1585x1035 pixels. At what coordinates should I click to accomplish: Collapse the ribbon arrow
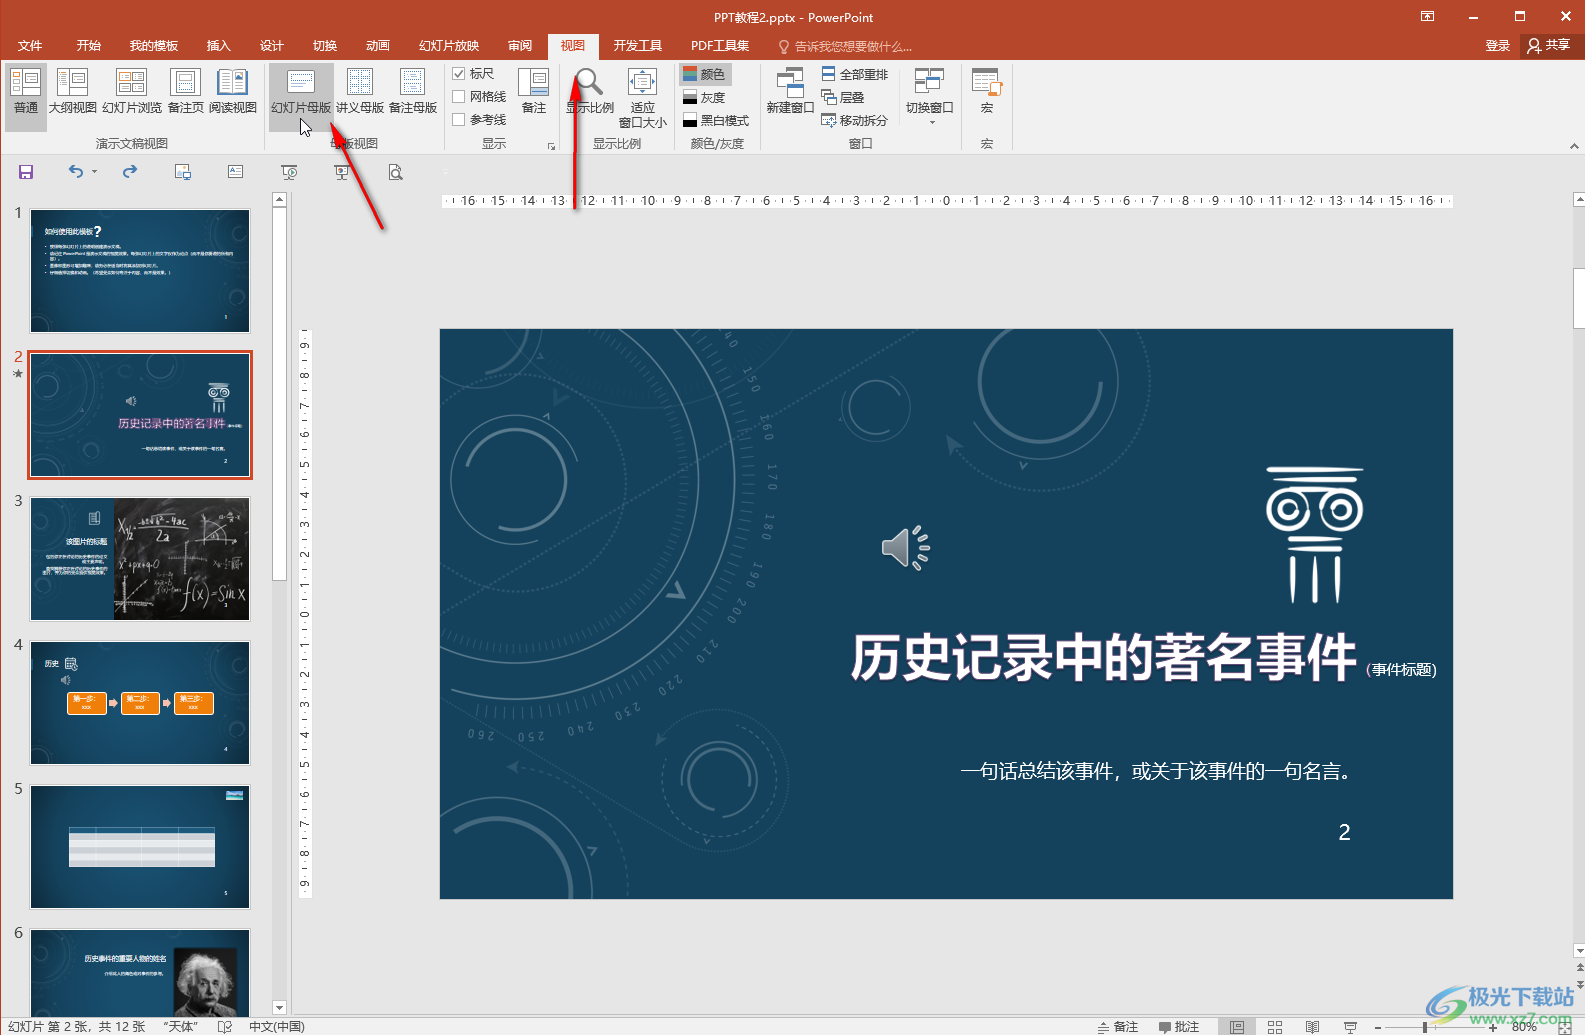[x=1574, y=146]
